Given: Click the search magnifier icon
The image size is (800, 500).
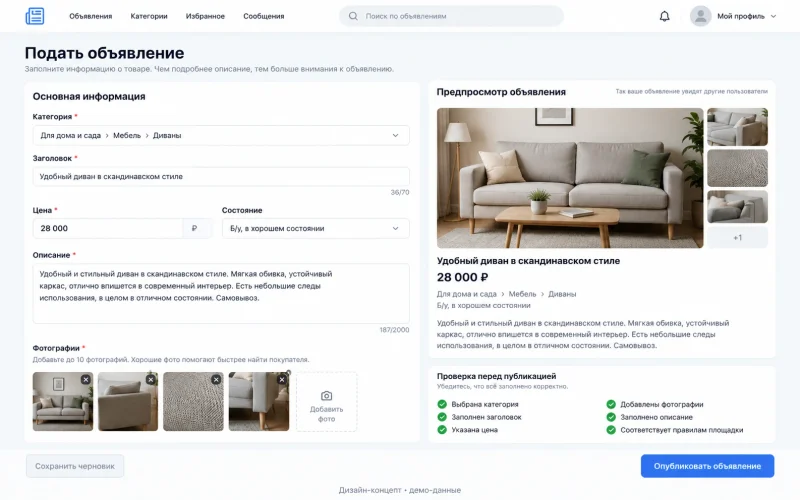Looking at the screenshot, I should 353,16.
